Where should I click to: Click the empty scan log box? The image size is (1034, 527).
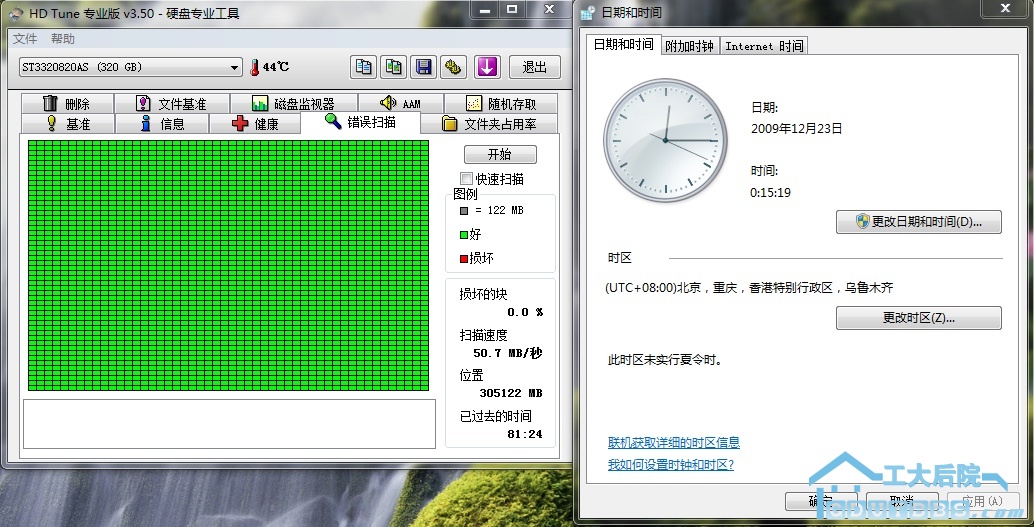(x=229, y=423)
